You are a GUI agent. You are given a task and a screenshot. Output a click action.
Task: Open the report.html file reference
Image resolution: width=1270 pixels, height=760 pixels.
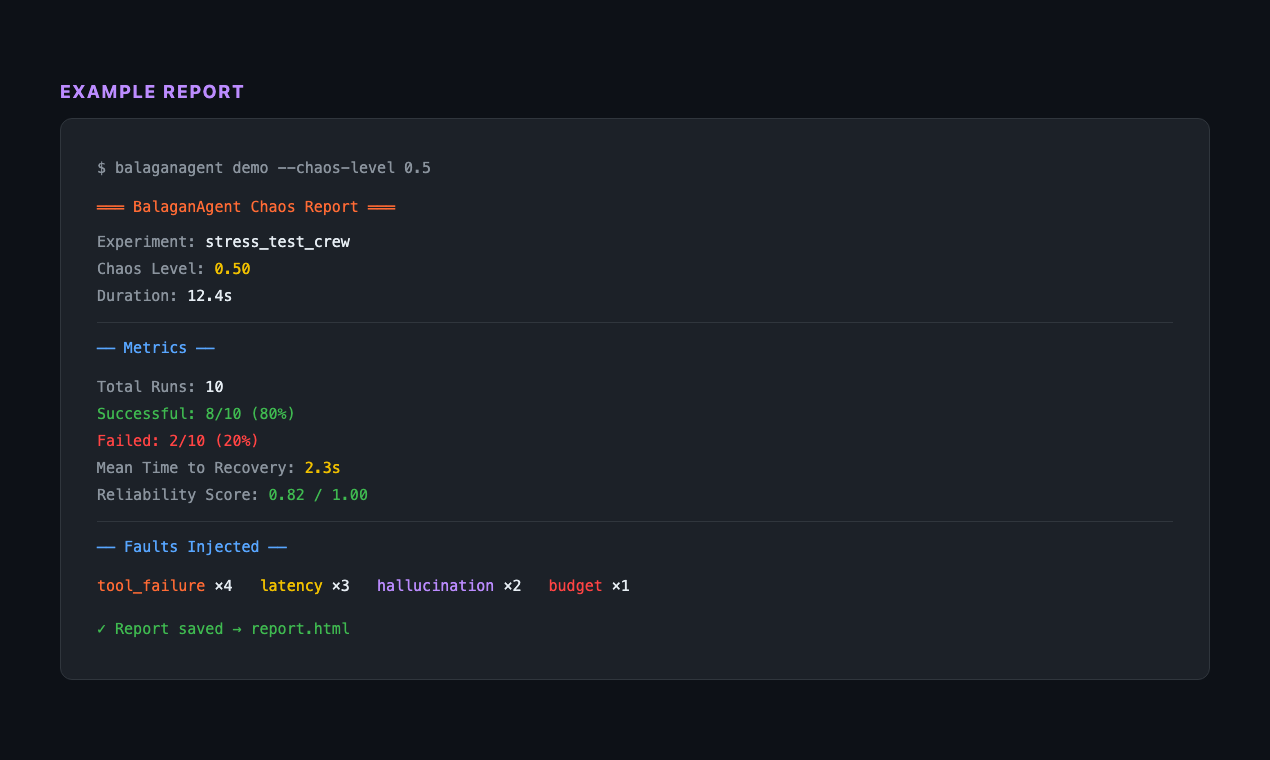pos(300,629)
